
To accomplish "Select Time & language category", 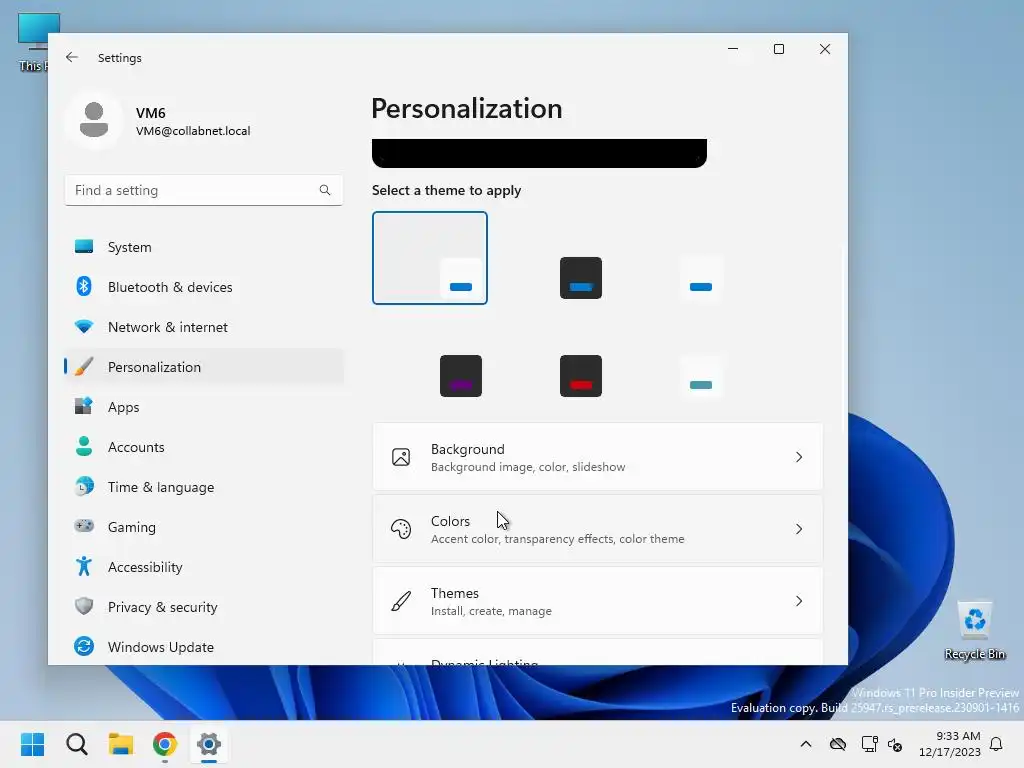I will [204, 487].
